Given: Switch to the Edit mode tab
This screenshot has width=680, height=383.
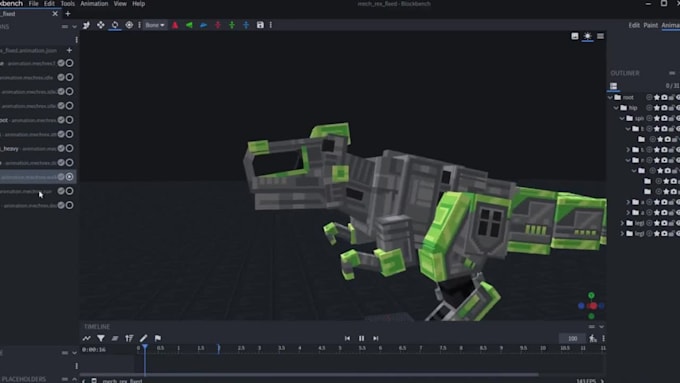Looking at the screenshot, I should [x=634, y=25].
